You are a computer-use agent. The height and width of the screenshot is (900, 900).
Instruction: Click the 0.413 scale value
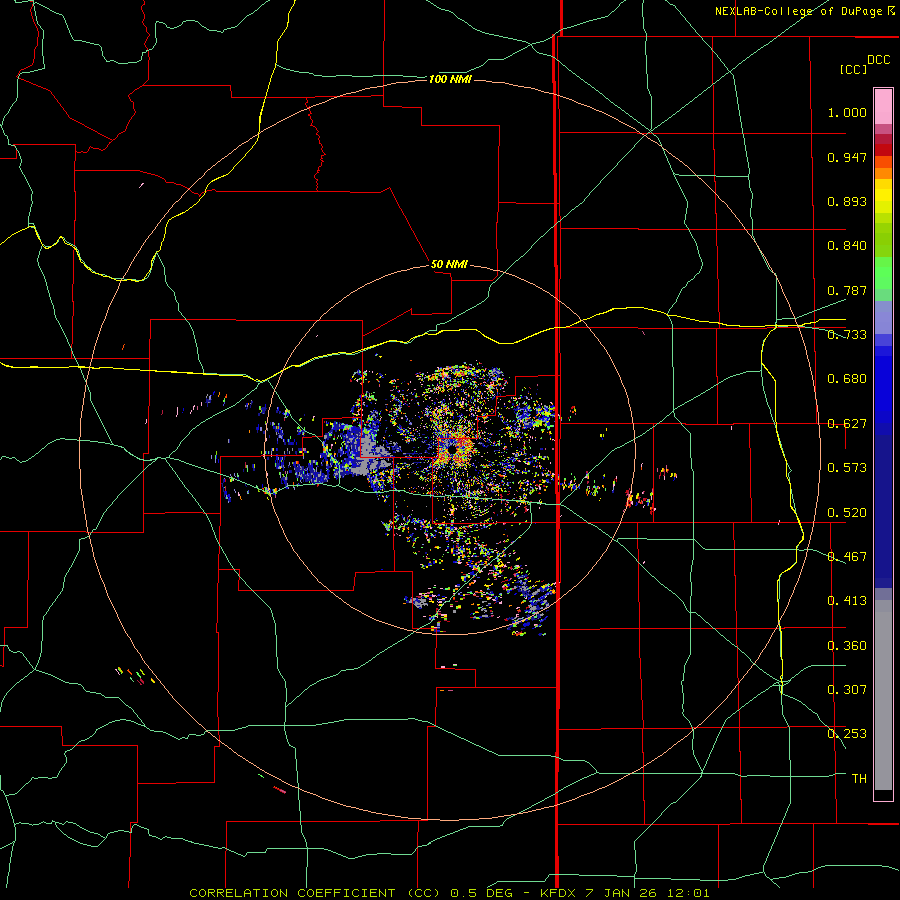pyautogui.click(x=847, y=601)
